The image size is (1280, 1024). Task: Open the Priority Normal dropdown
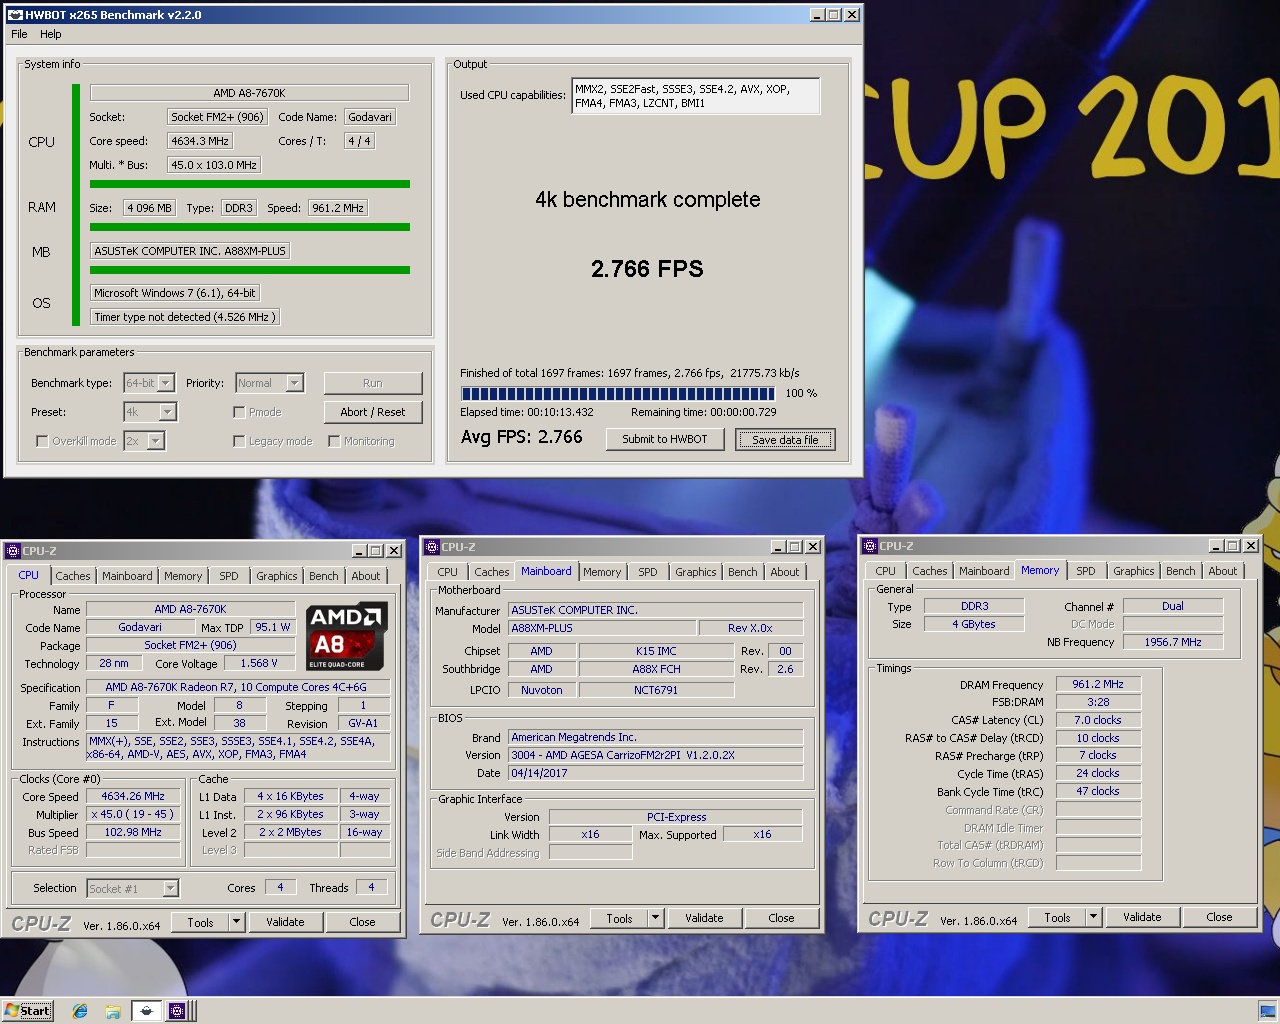(x=294, y=383)
